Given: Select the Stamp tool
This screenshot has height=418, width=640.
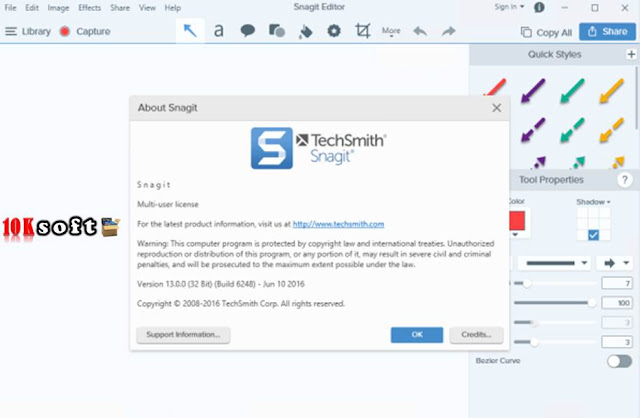Looking at the screenshot, I should 334,31.
